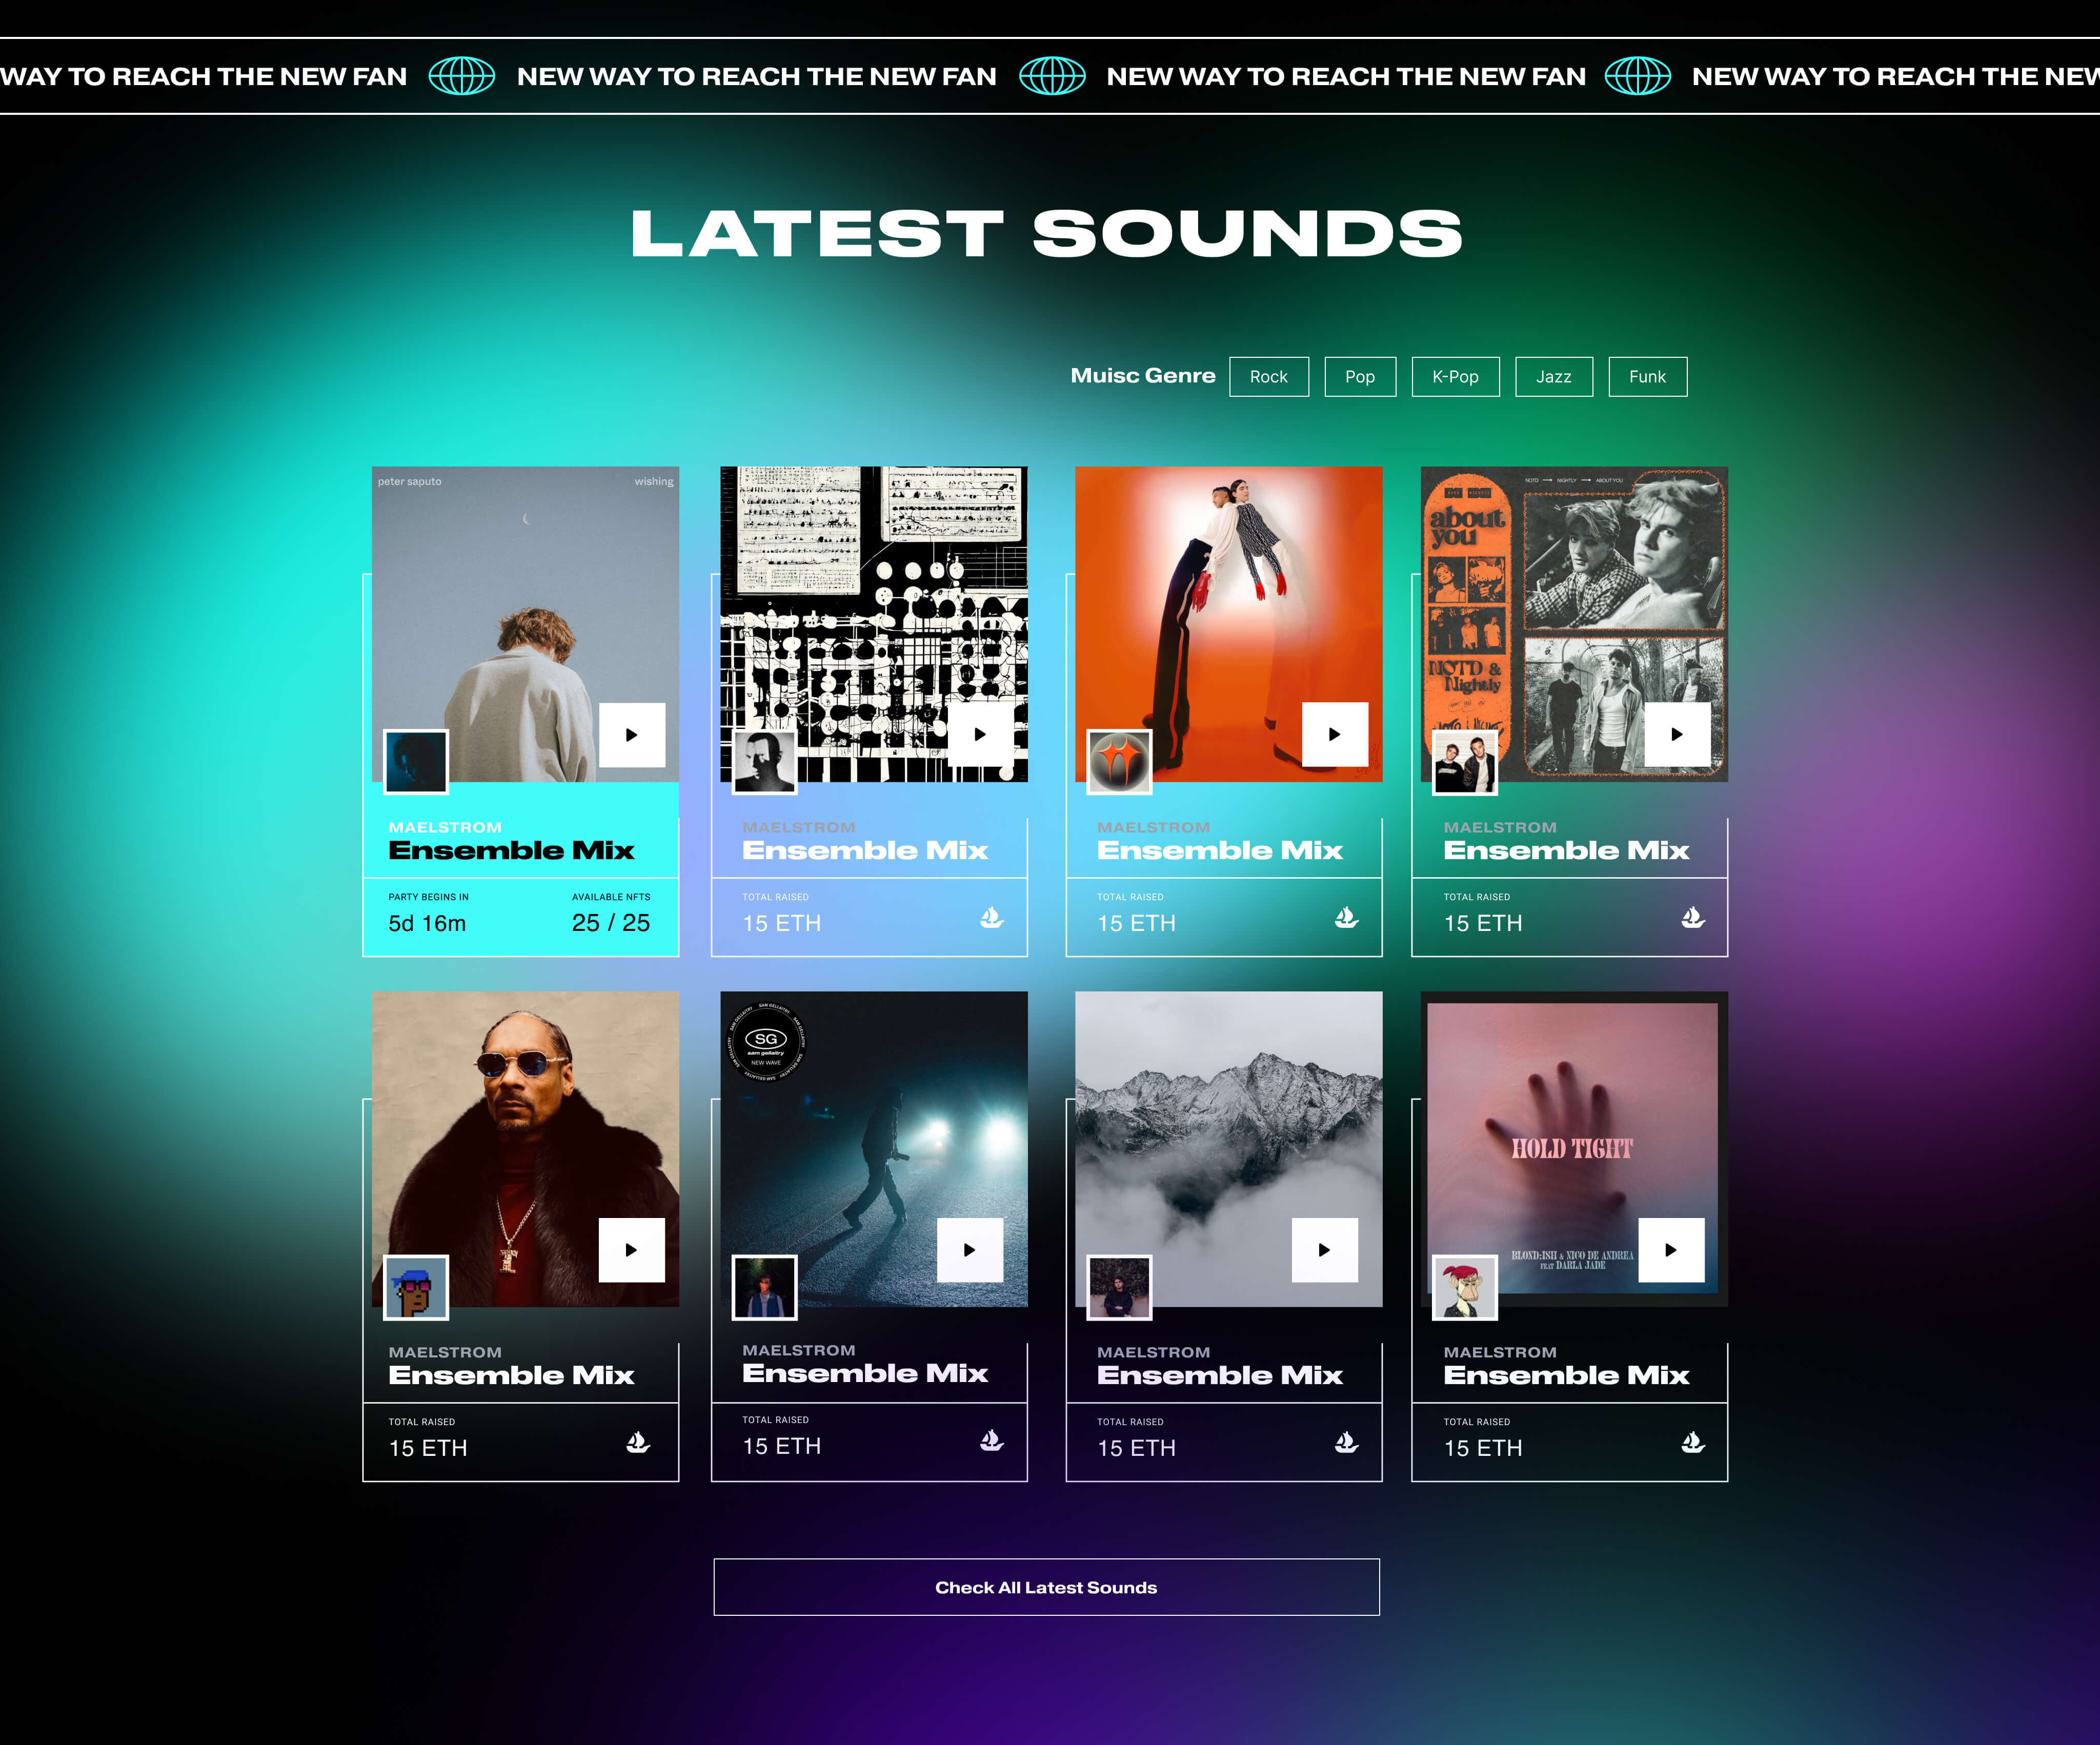Viewport: 2100px width, 1745px height.
Task: Choose the Jazz genre tag
Action: [1553, 377]
